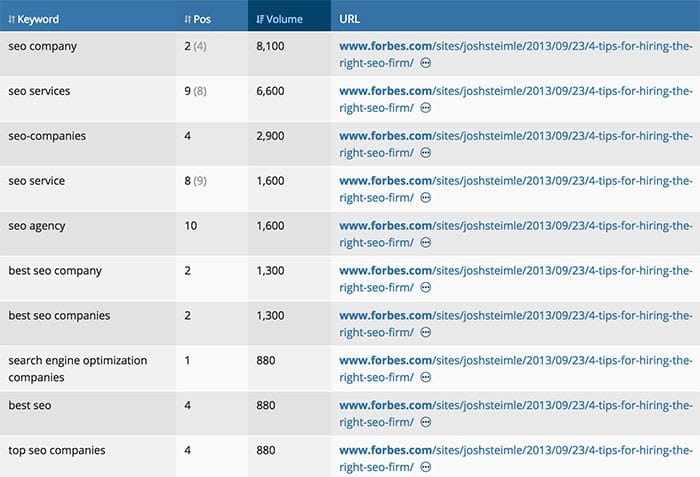Viewport: 700px width, 477px height.
Task: Open the ellipsis icon in top seo companies row
Action: coord(426,467)
